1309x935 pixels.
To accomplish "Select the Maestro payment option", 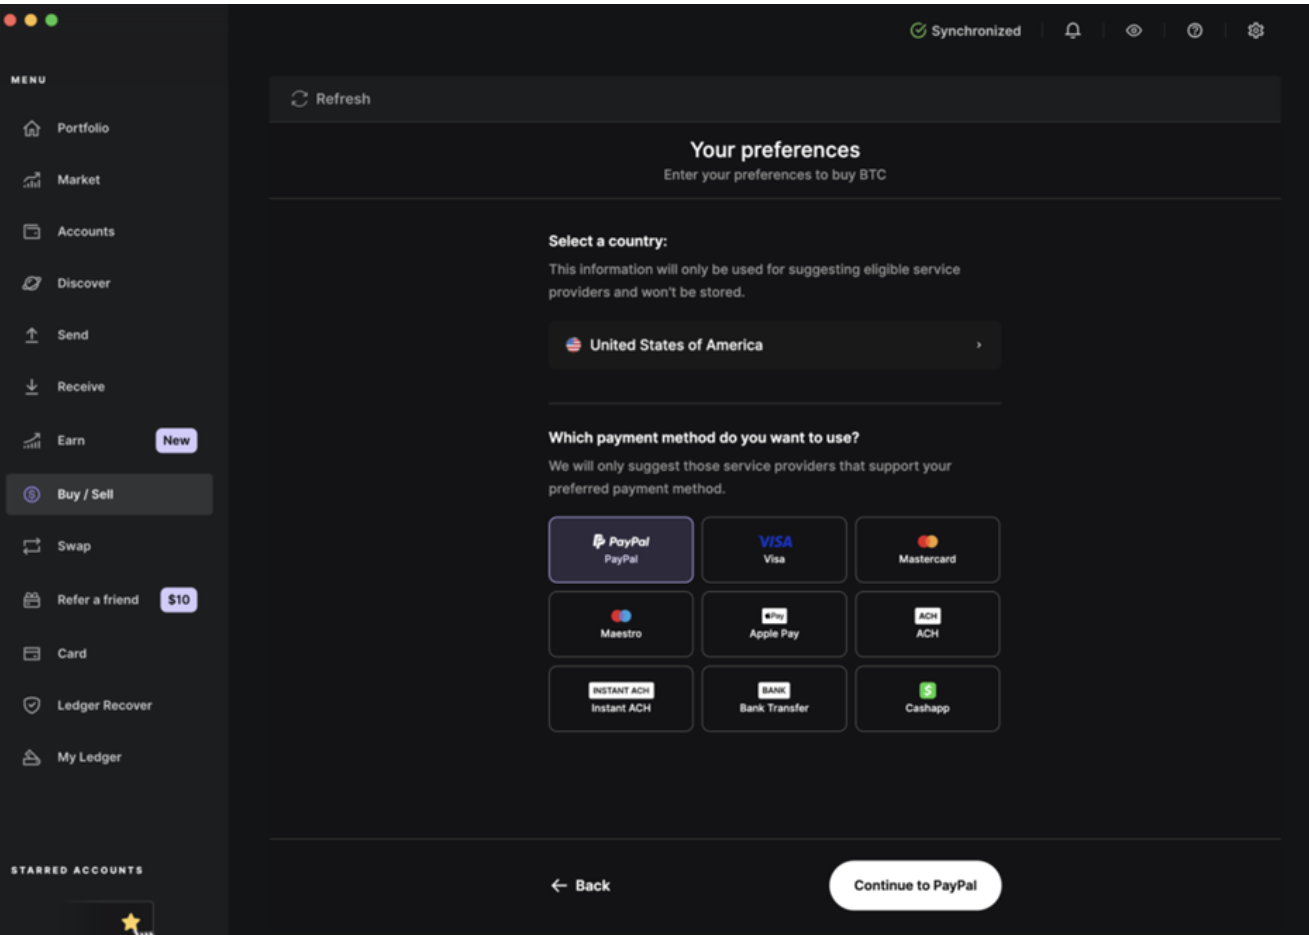I will click(621, 624).
